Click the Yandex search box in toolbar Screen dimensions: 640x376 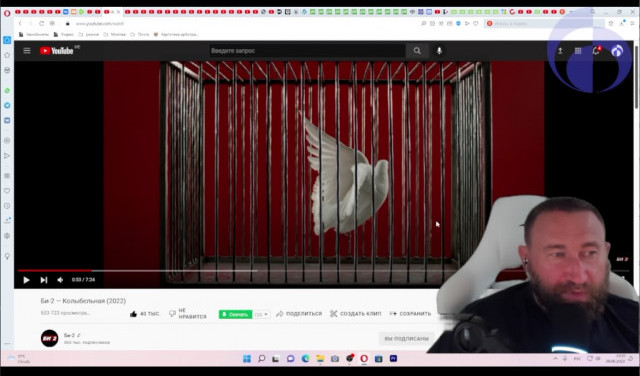click(545, 24)
